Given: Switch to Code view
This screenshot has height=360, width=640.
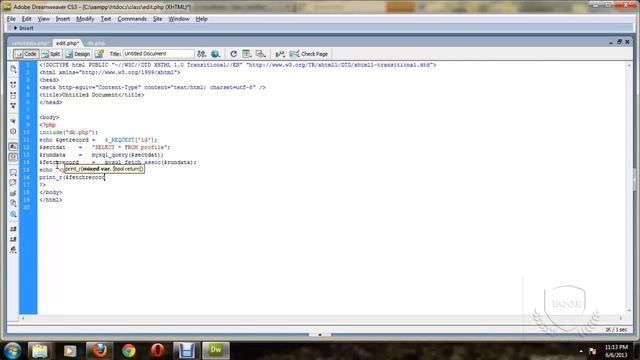Looking at the screenshot, I should 26,54.
